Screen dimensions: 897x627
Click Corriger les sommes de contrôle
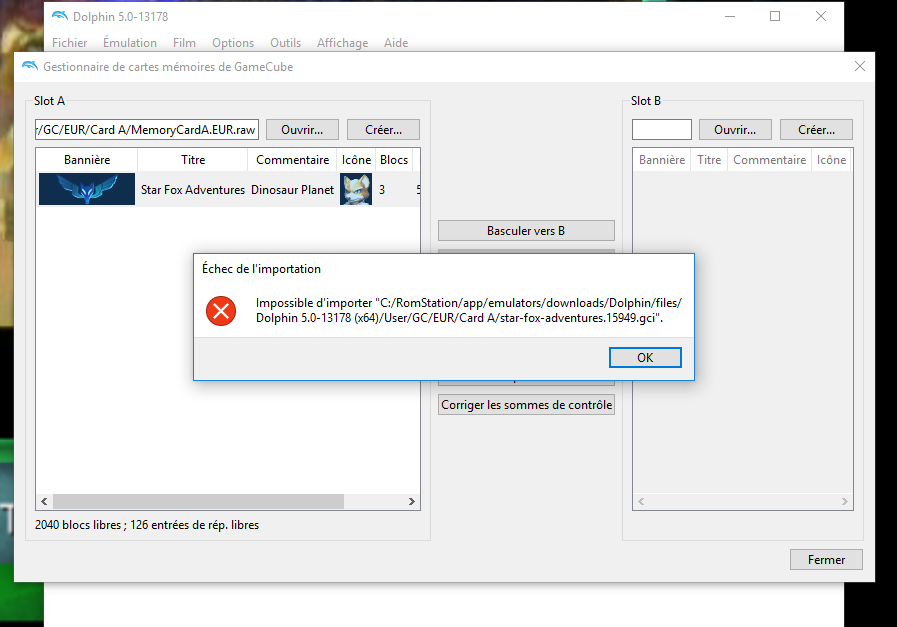point(526,404)
